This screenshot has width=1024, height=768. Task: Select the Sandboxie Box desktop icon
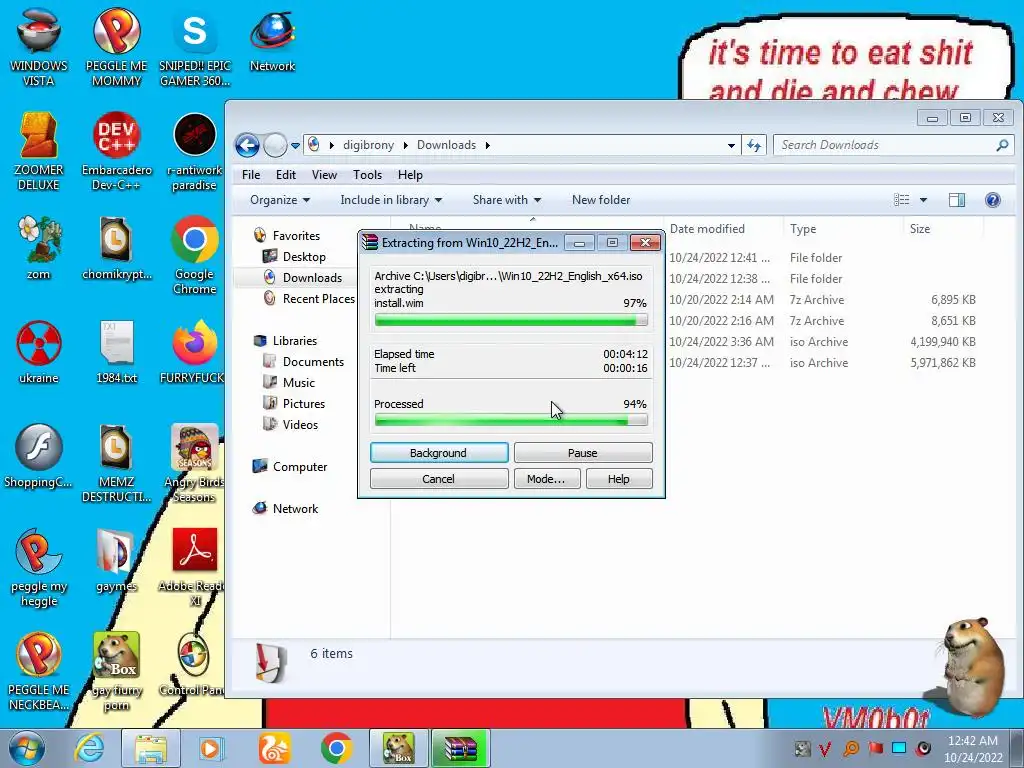tap(116, 671)
